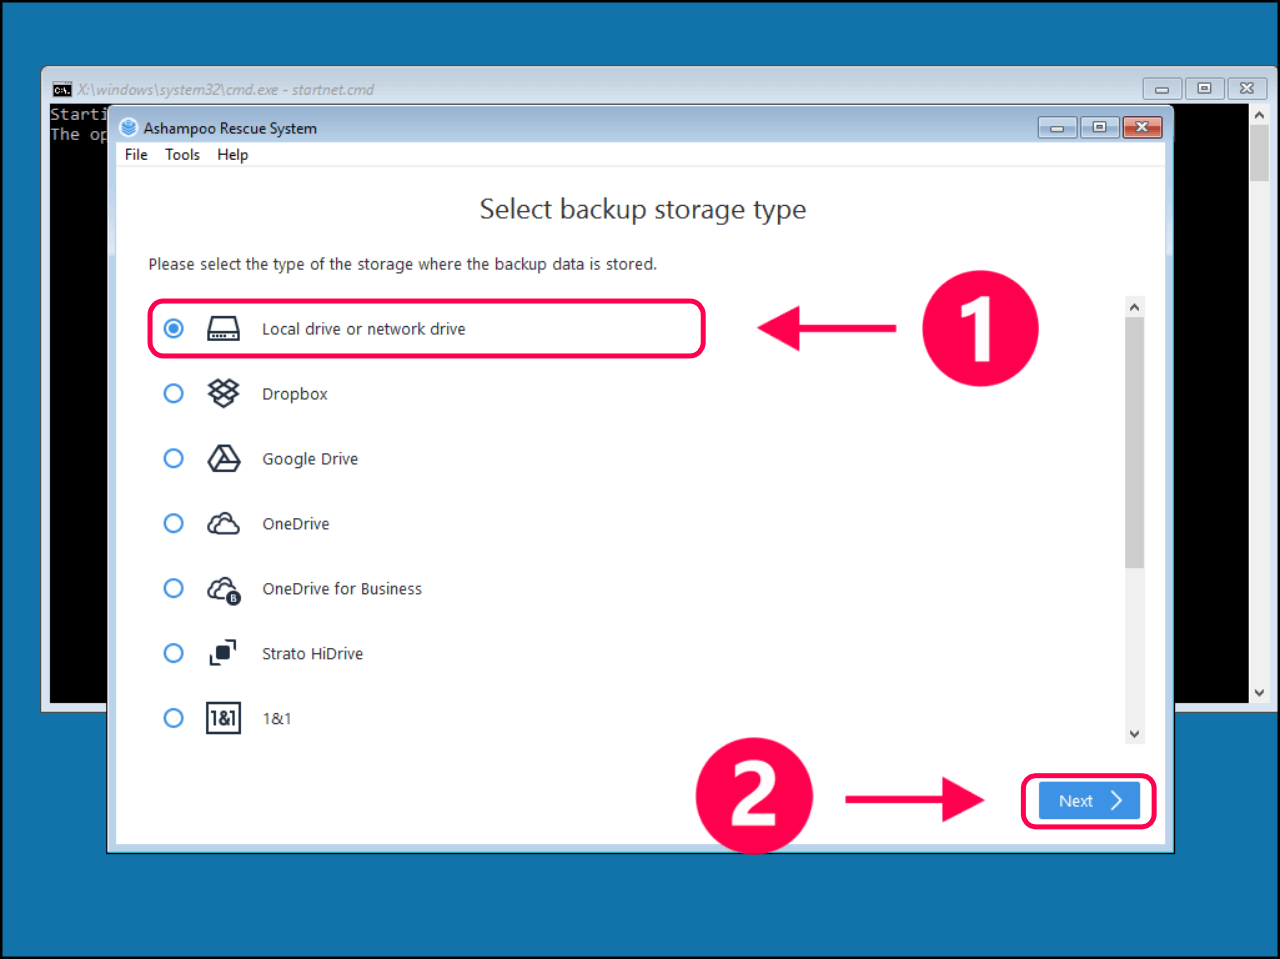Maximize the Ashampoo Rescue System window
The image size is (1280, 959).
tap(1099, 127)
